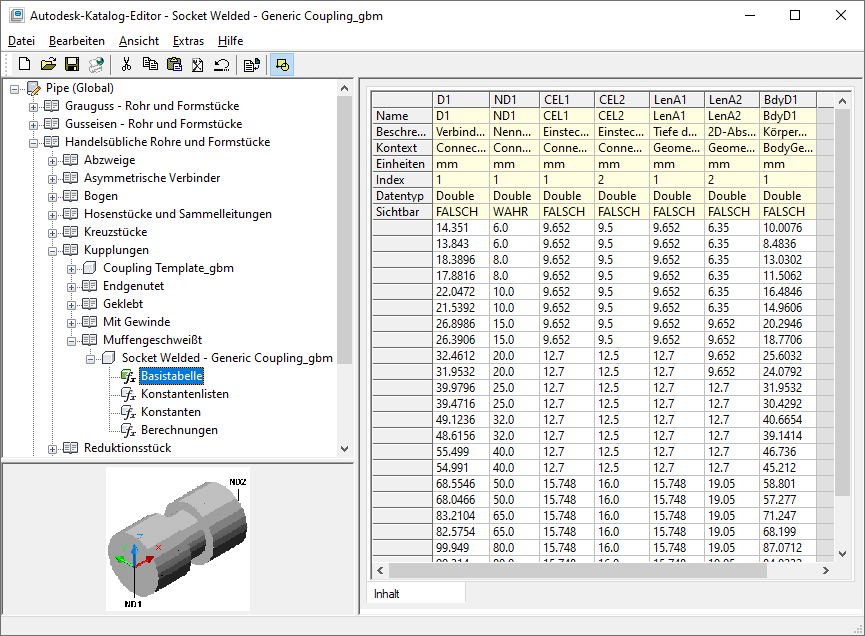
Task: Toggle the highlighted preview toolbar button
Action: click(x=282, y=64)
